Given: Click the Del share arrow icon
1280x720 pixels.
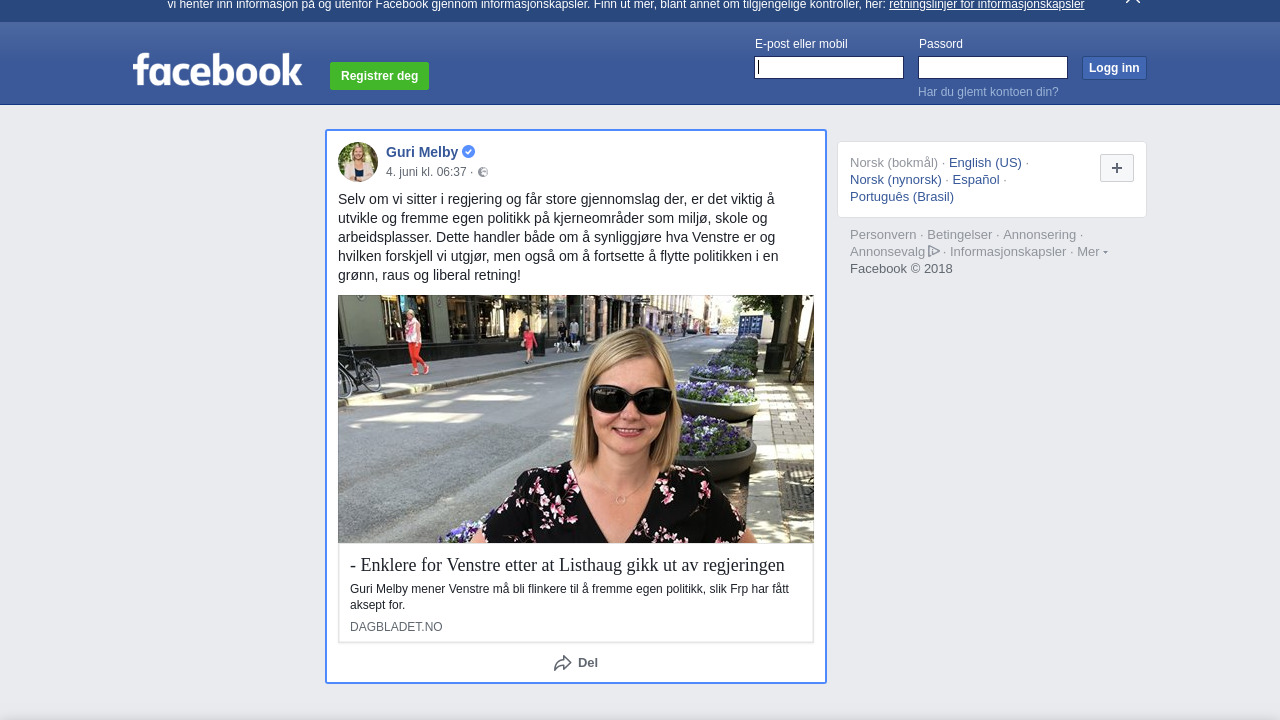Looking at the screenshot, I should click(563, 663).
